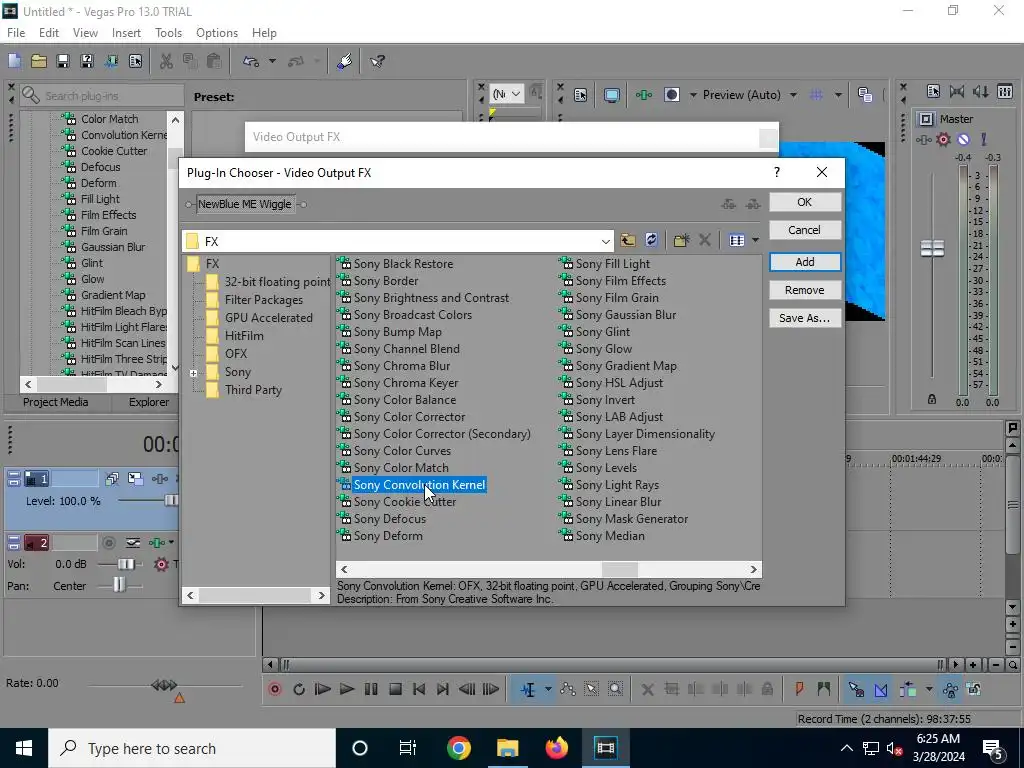
Task: Open the Insert menu
Action: coord(126,33)
